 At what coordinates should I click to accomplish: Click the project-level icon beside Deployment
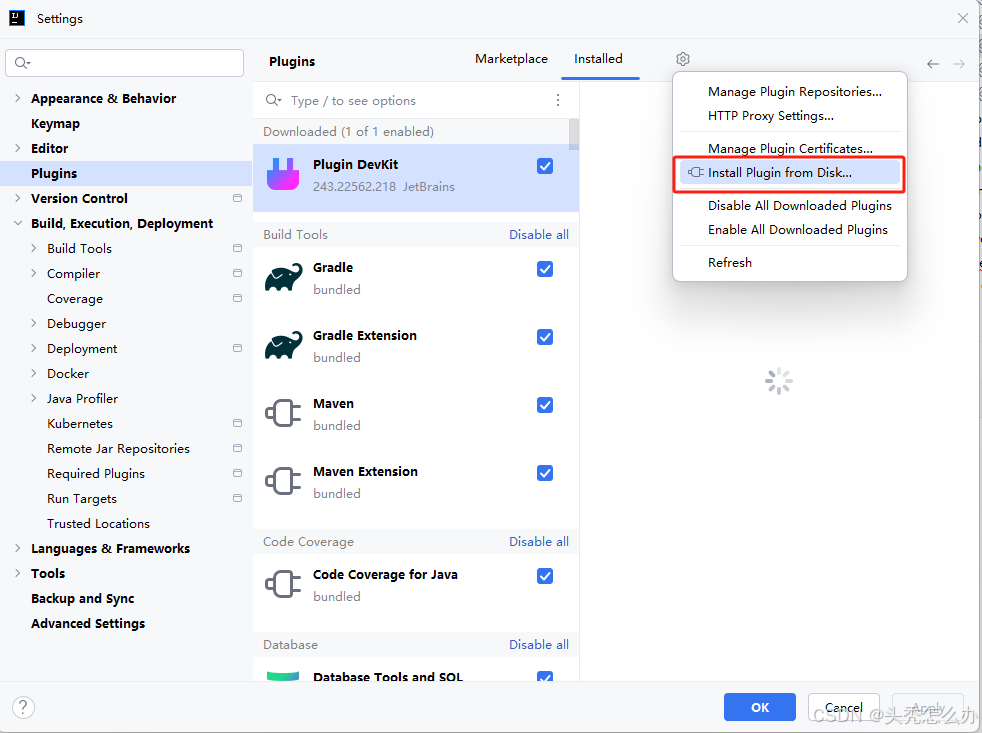point(237,348)
